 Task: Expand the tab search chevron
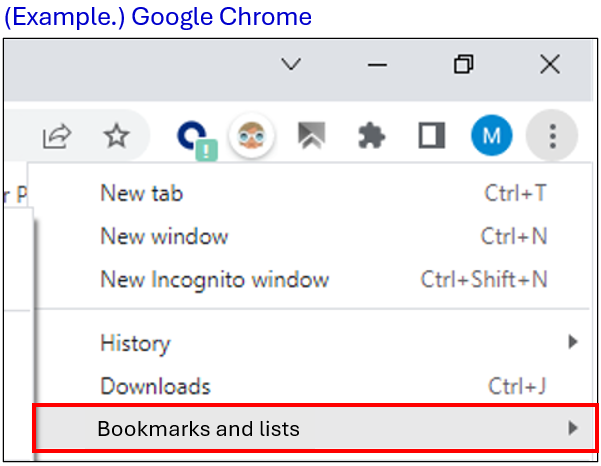point(291,65)
